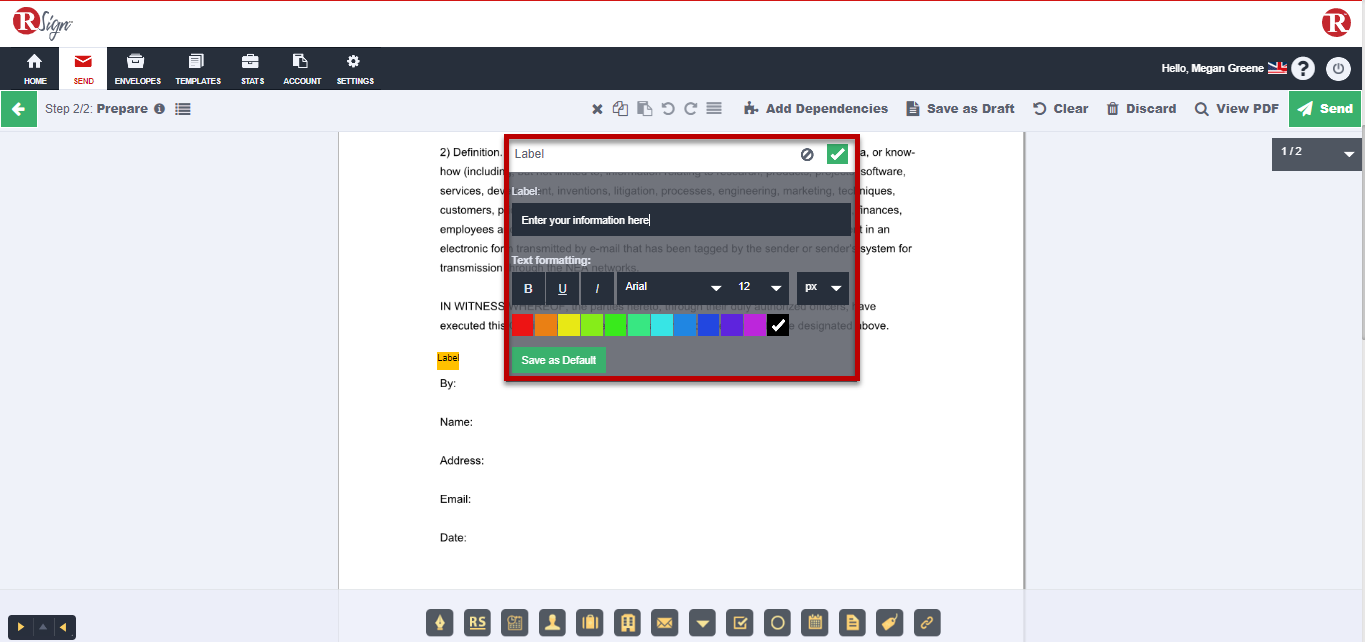Toggle bold text formatting
Viewport: 1365px width, 642px height.
(x=527, y=288)
